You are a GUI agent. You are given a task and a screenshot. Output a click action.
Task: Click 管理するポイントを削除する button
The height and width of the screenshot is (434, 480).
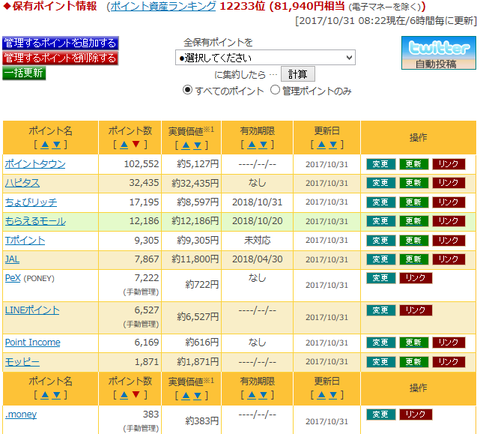pyautogui.click(x=60, y=58)
